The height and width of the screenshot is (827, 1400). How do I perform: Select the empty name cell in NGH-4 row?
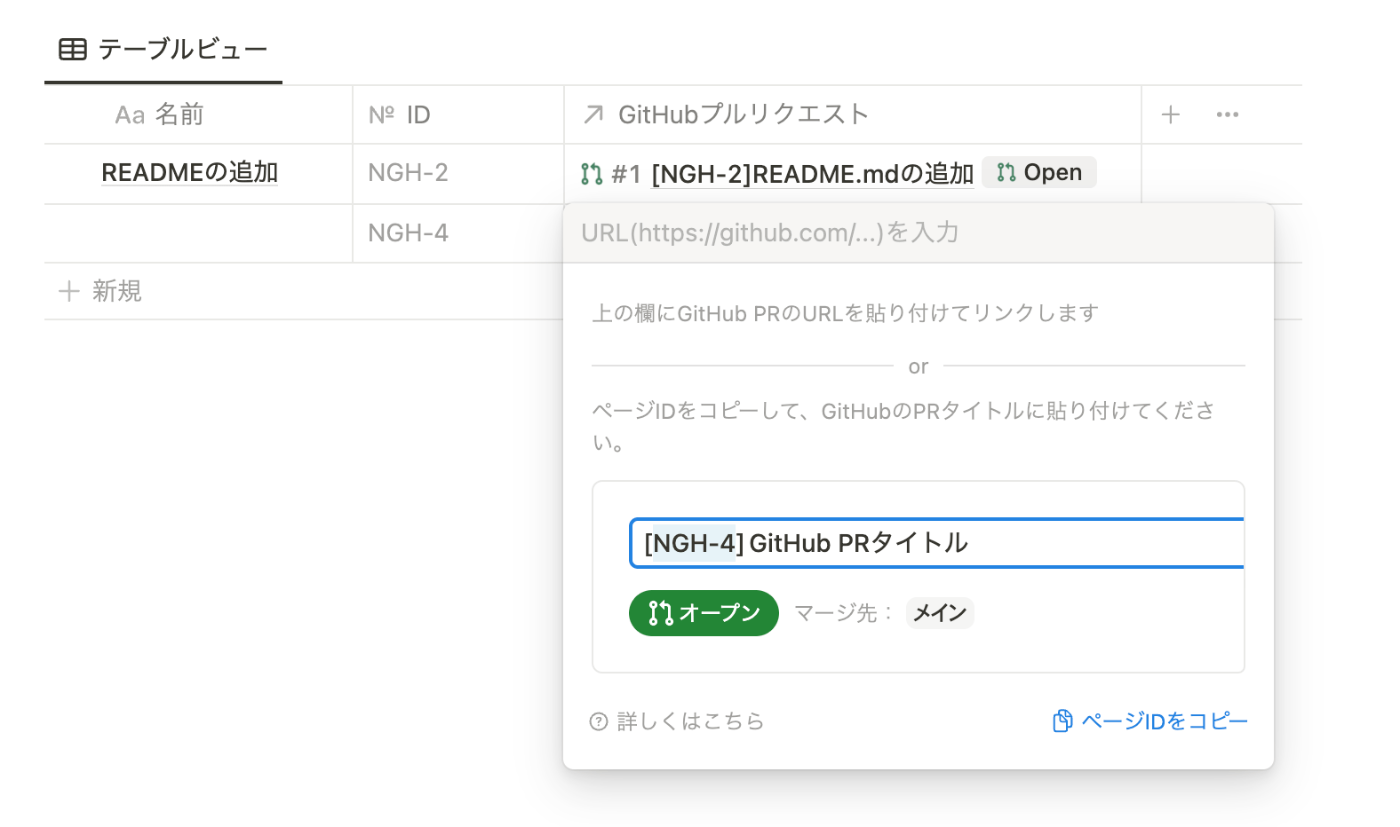click(198, 233)
